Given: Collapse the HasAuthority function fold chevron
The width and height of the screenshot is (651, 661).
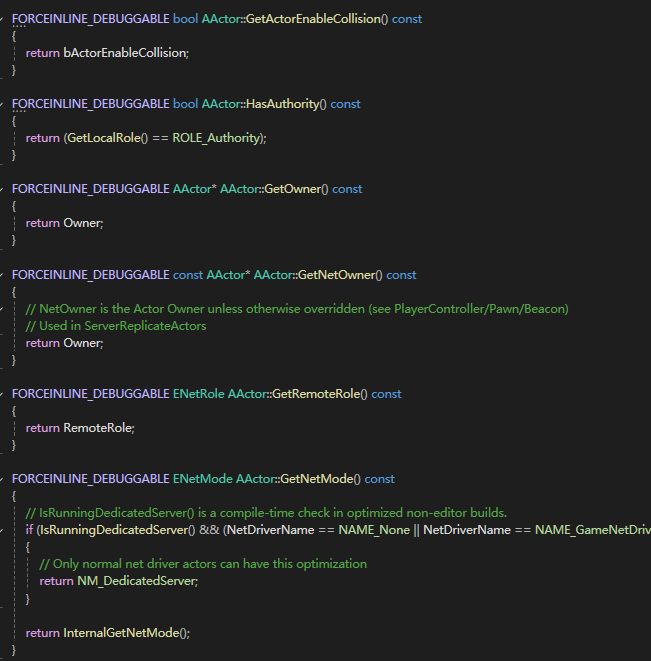Looking at the screenshot, I should [2, 104].
